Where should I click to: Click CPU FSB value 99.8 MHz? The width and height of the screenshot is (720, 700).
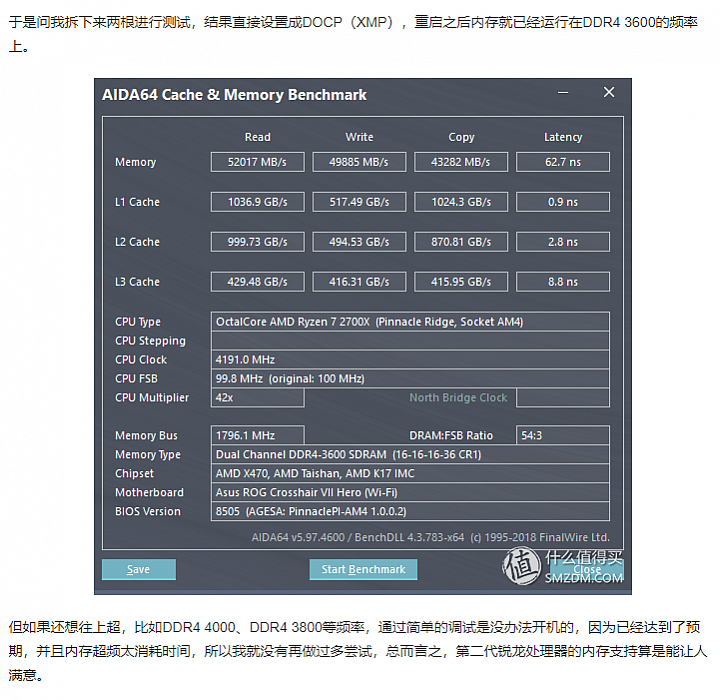[x=411, y=378]
